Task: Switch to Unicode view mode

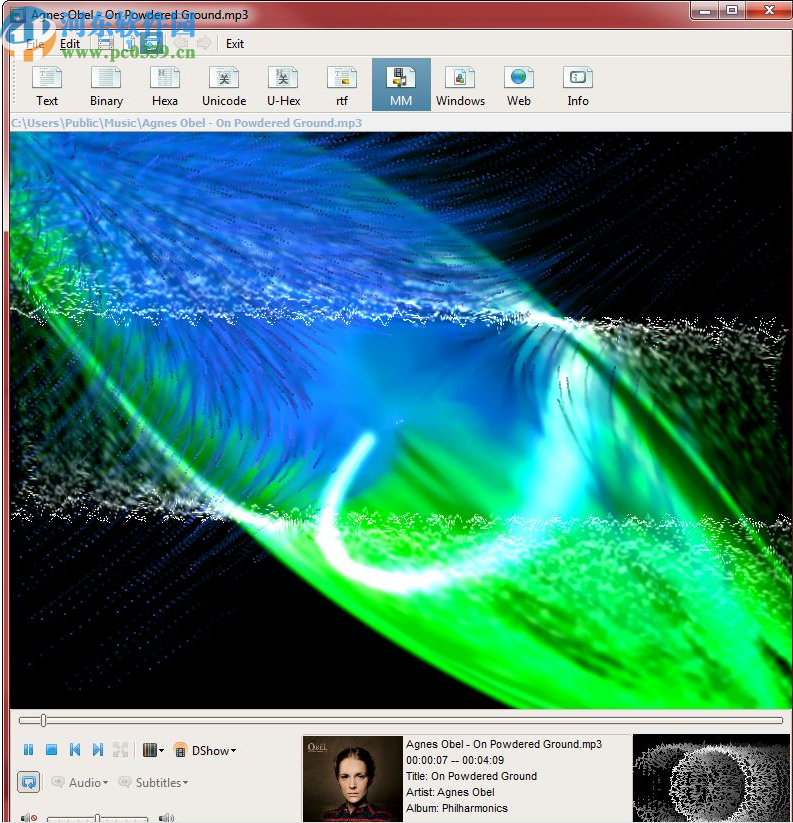Action: click(224, 85)
